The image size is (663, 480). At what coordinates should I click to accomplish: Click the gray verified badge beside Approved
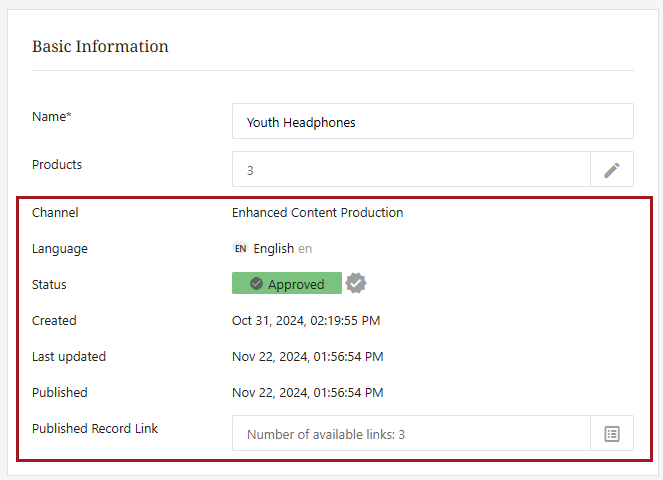(x=356, y=284)
